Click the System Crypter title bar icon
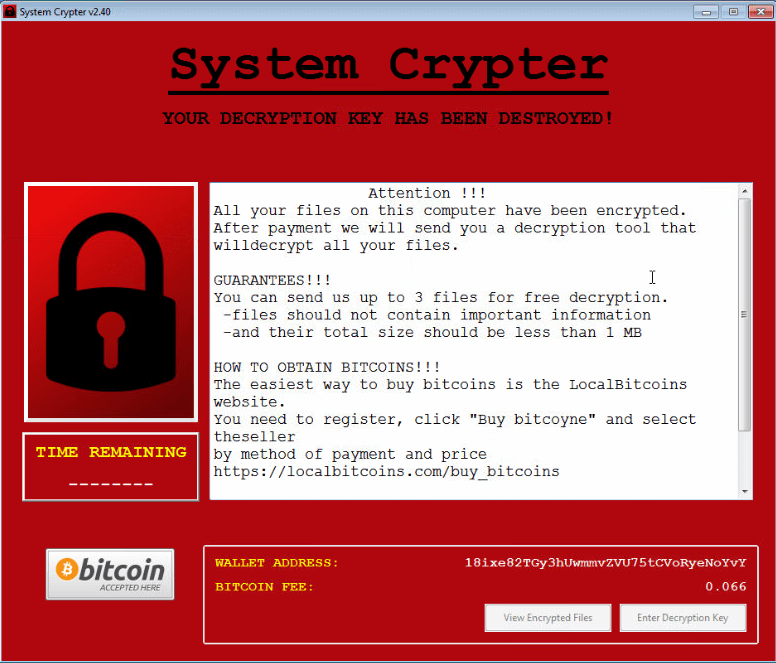Viewport: 776px width, 663px height. (x=9, y=11)
